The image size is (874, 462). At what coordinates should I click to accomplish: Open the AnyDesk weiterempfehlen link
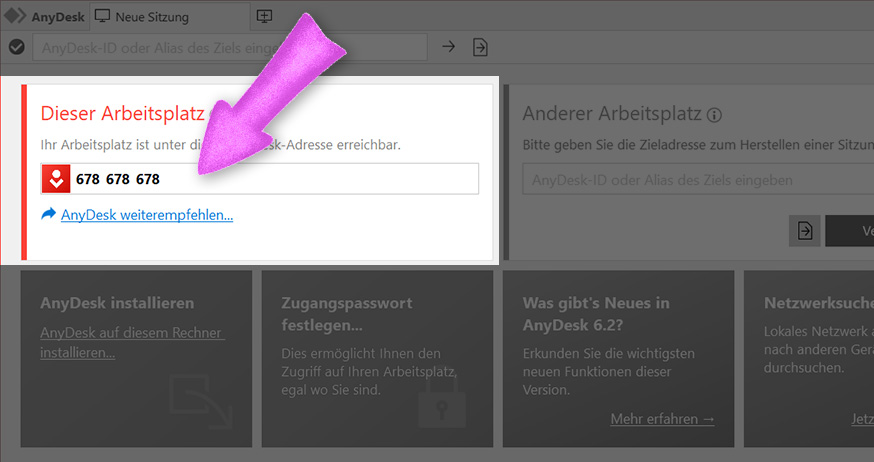147,215
